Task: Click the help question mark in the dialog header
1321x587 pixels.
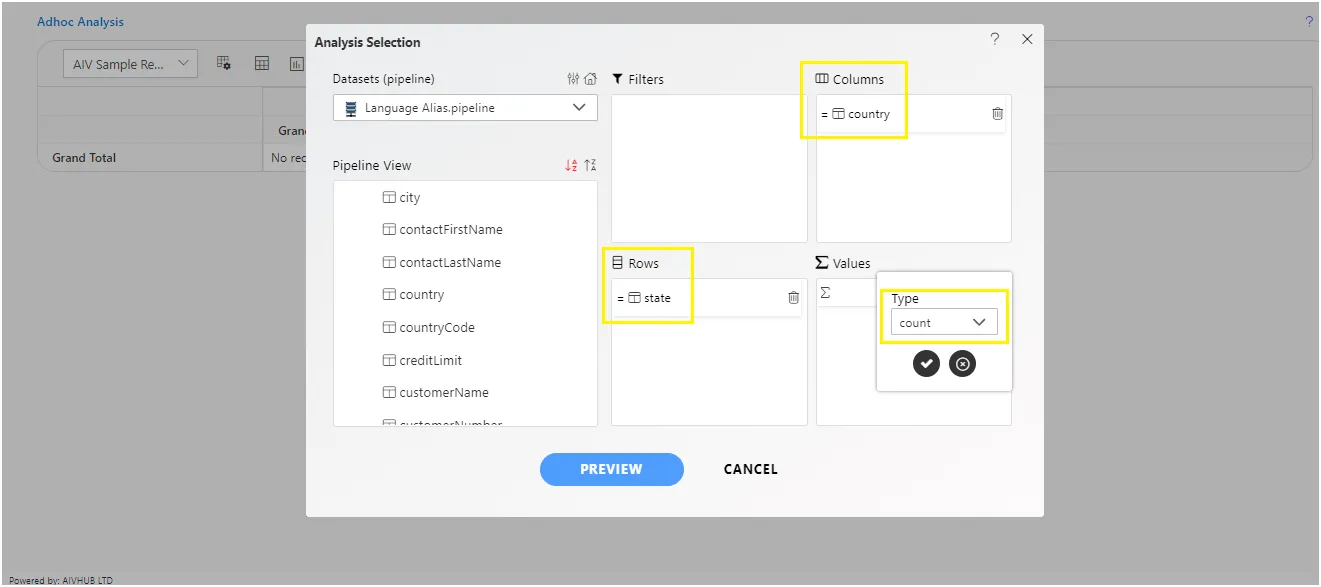Action: click(x=994, y=39)
